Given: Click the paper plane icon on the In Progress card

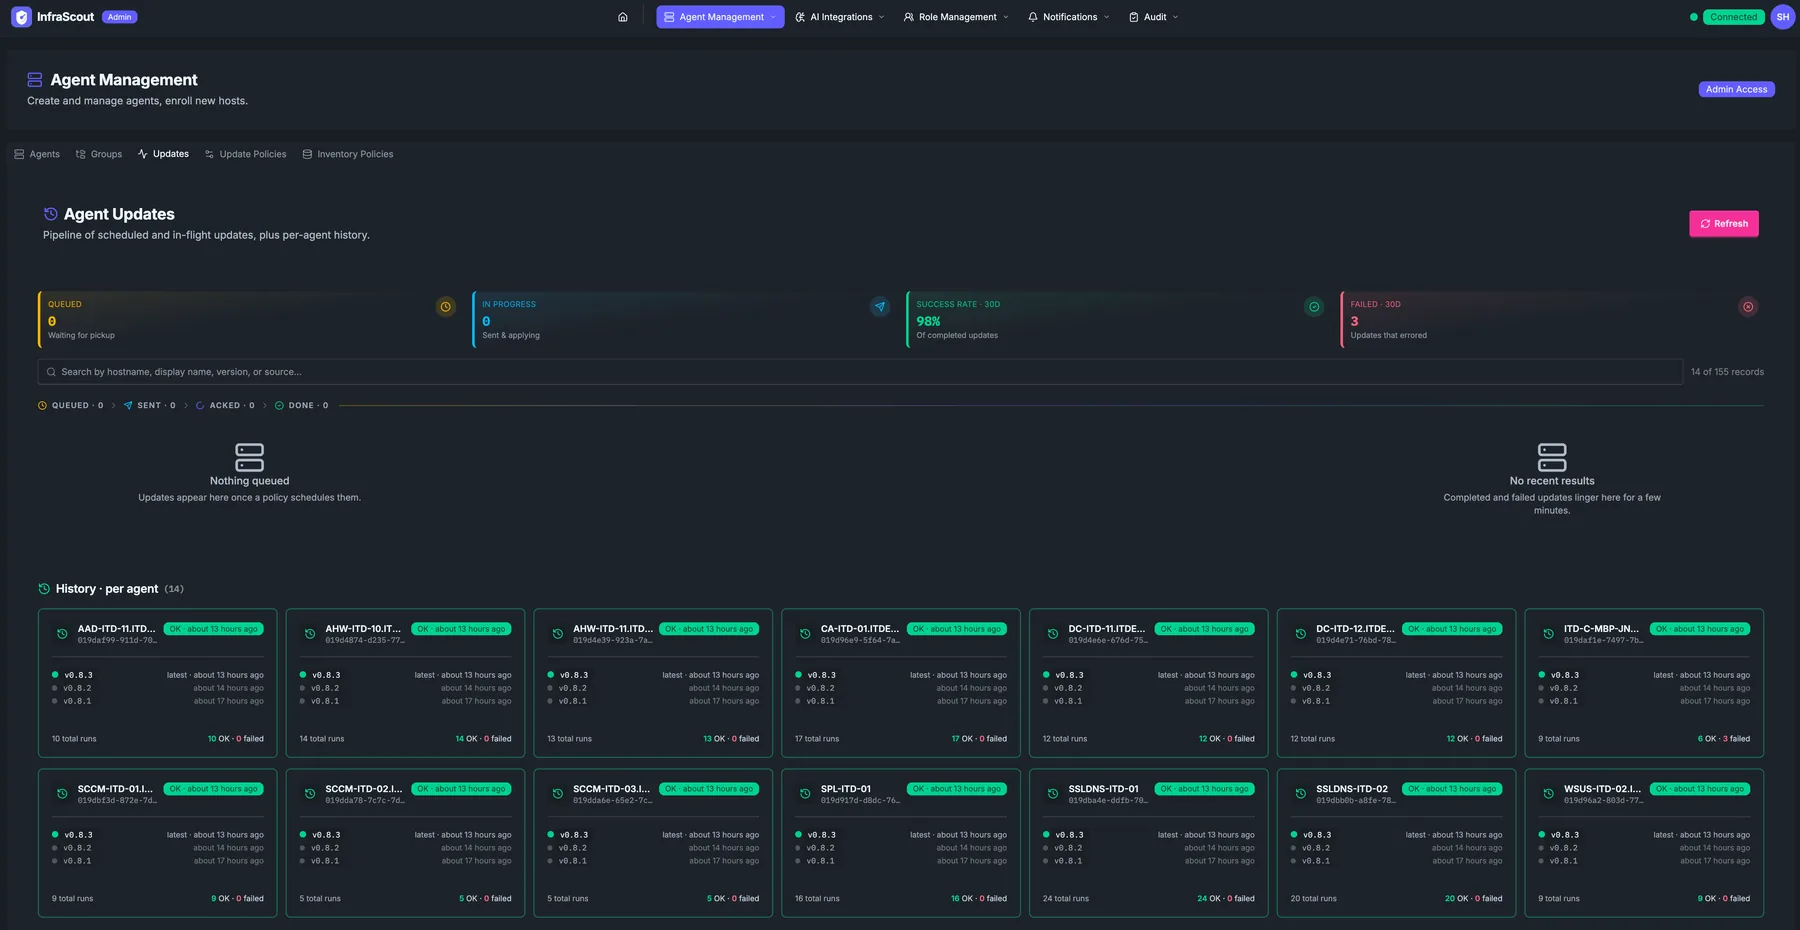Looking at the screenshot, I should [880, 307].
